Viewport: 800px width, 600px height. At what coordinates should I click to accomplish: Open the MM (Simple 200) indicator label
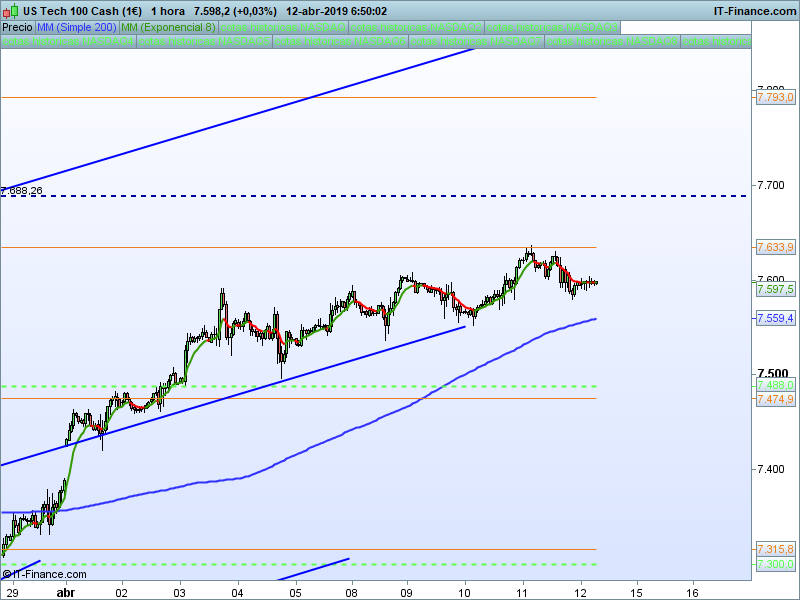[77, 27]
